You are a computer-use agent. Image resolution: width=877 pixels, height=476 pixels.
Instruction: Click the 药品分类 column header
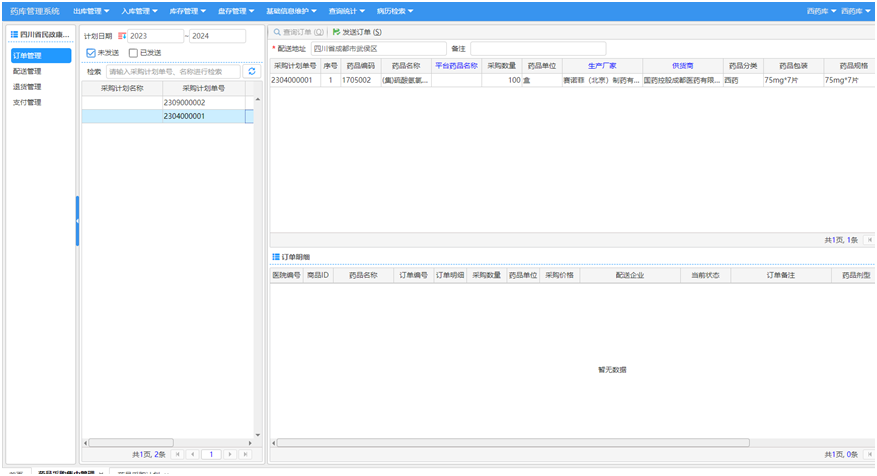743,66
